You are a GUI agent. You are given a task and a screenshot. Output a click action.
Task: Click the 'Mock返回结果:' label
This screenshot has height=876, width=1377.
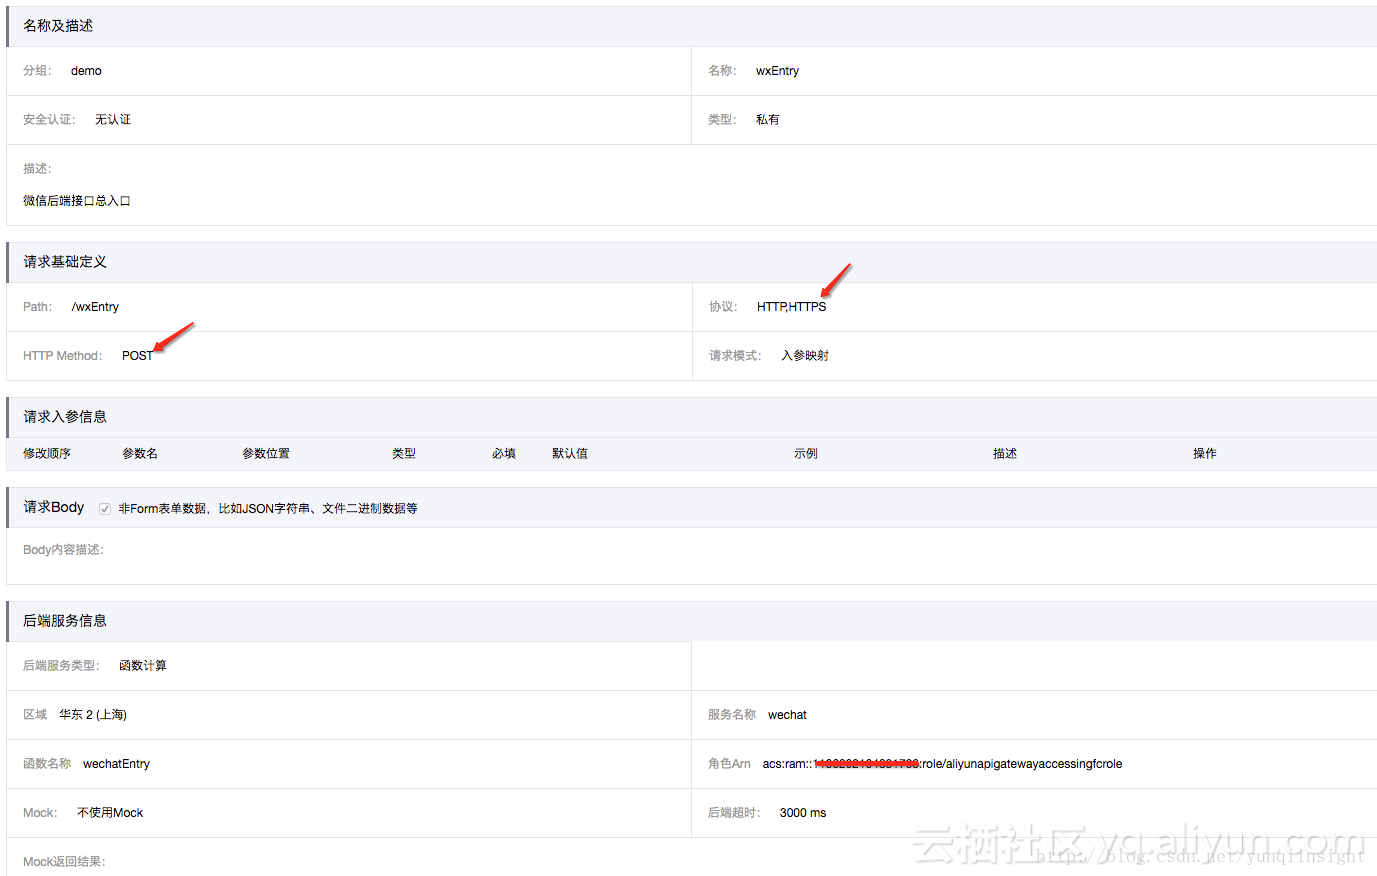64,862
